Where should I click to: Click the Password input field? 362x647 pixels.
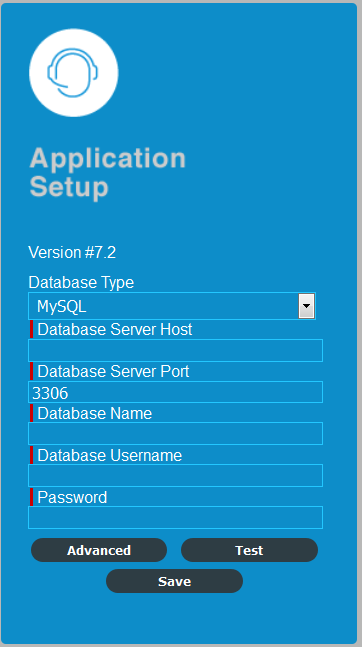[175, 517]
